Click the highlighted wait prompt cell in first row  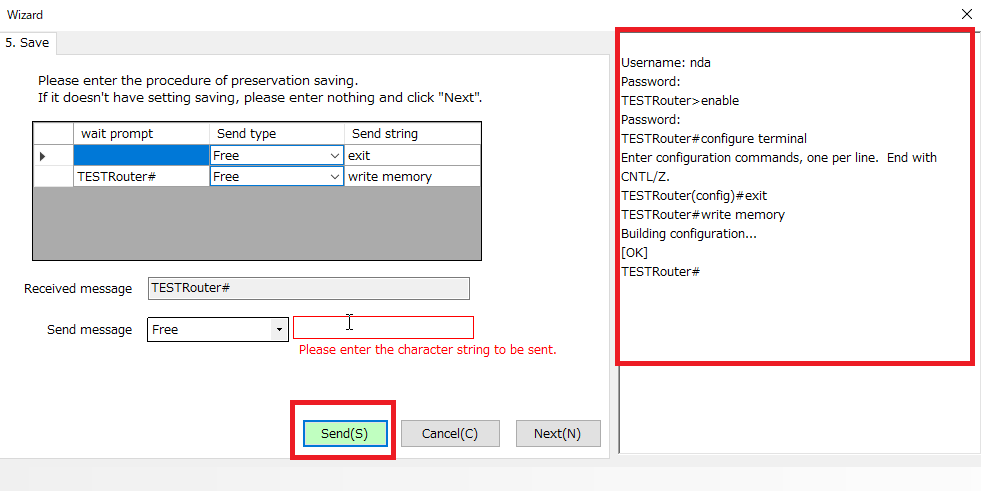tap(140, 156)
